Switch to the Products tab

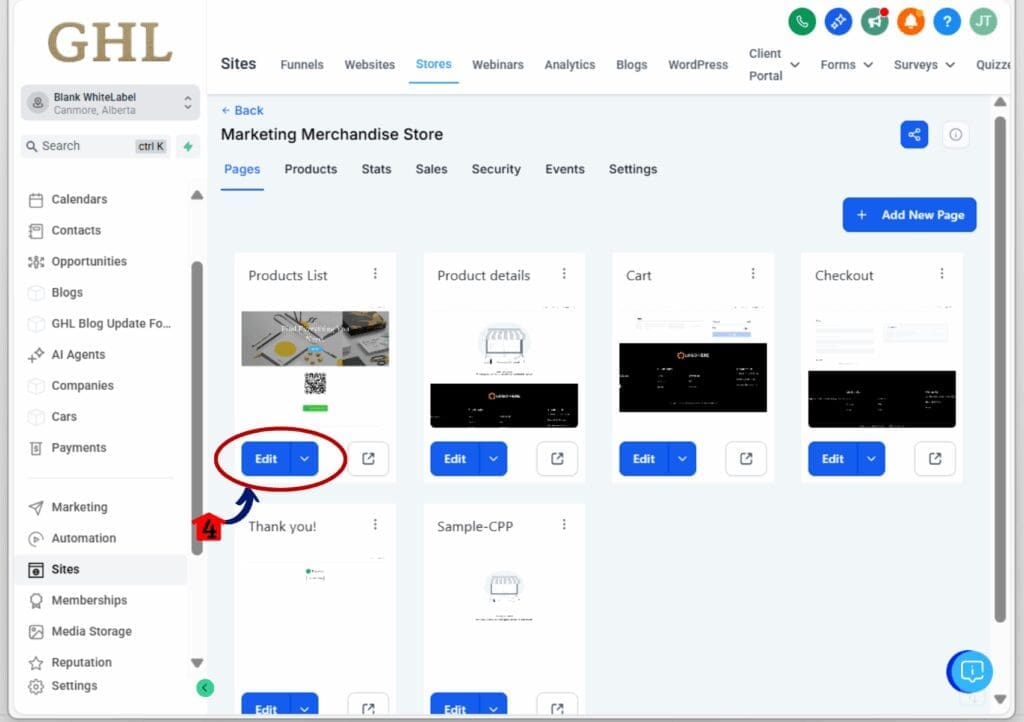(x=310, y=169)
